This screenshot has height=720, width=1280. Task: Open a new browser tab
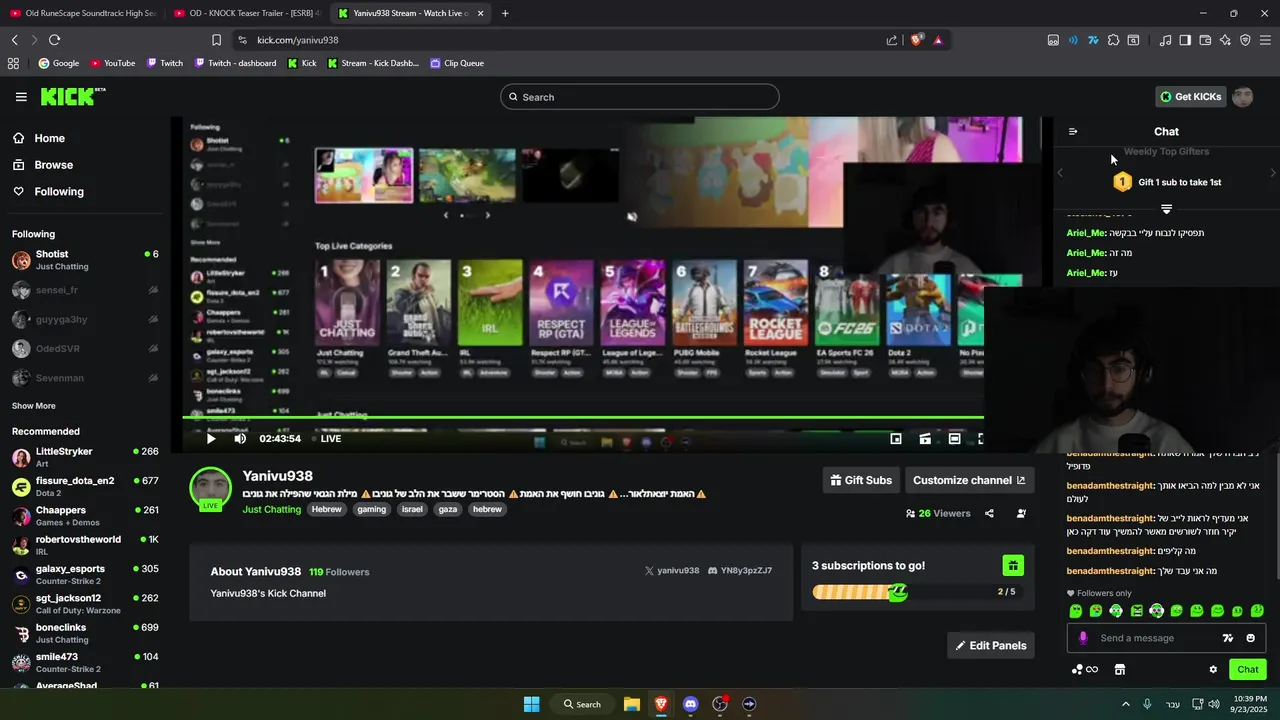click(505, 13)
